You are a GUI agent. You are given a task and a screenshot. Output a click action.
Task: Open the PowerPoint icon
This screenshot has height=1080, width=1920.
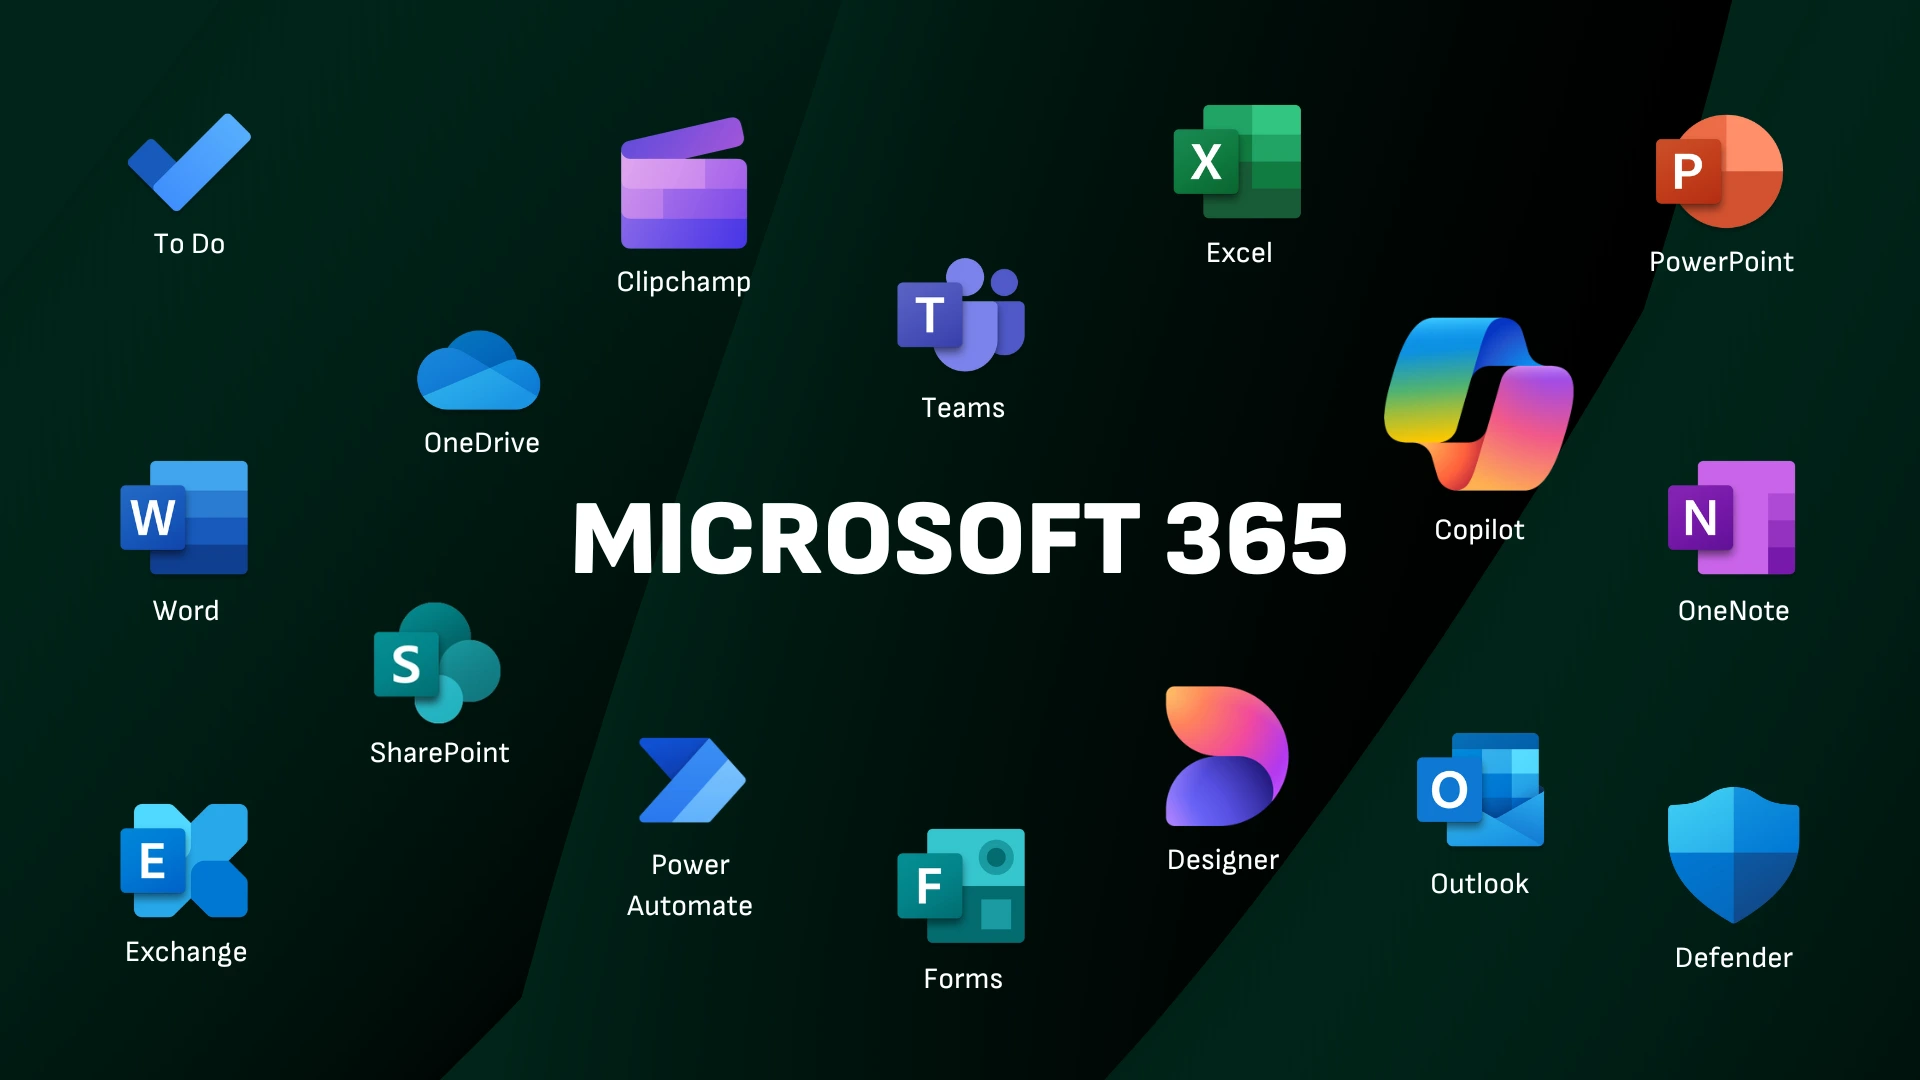click(x=1720, y=172)
